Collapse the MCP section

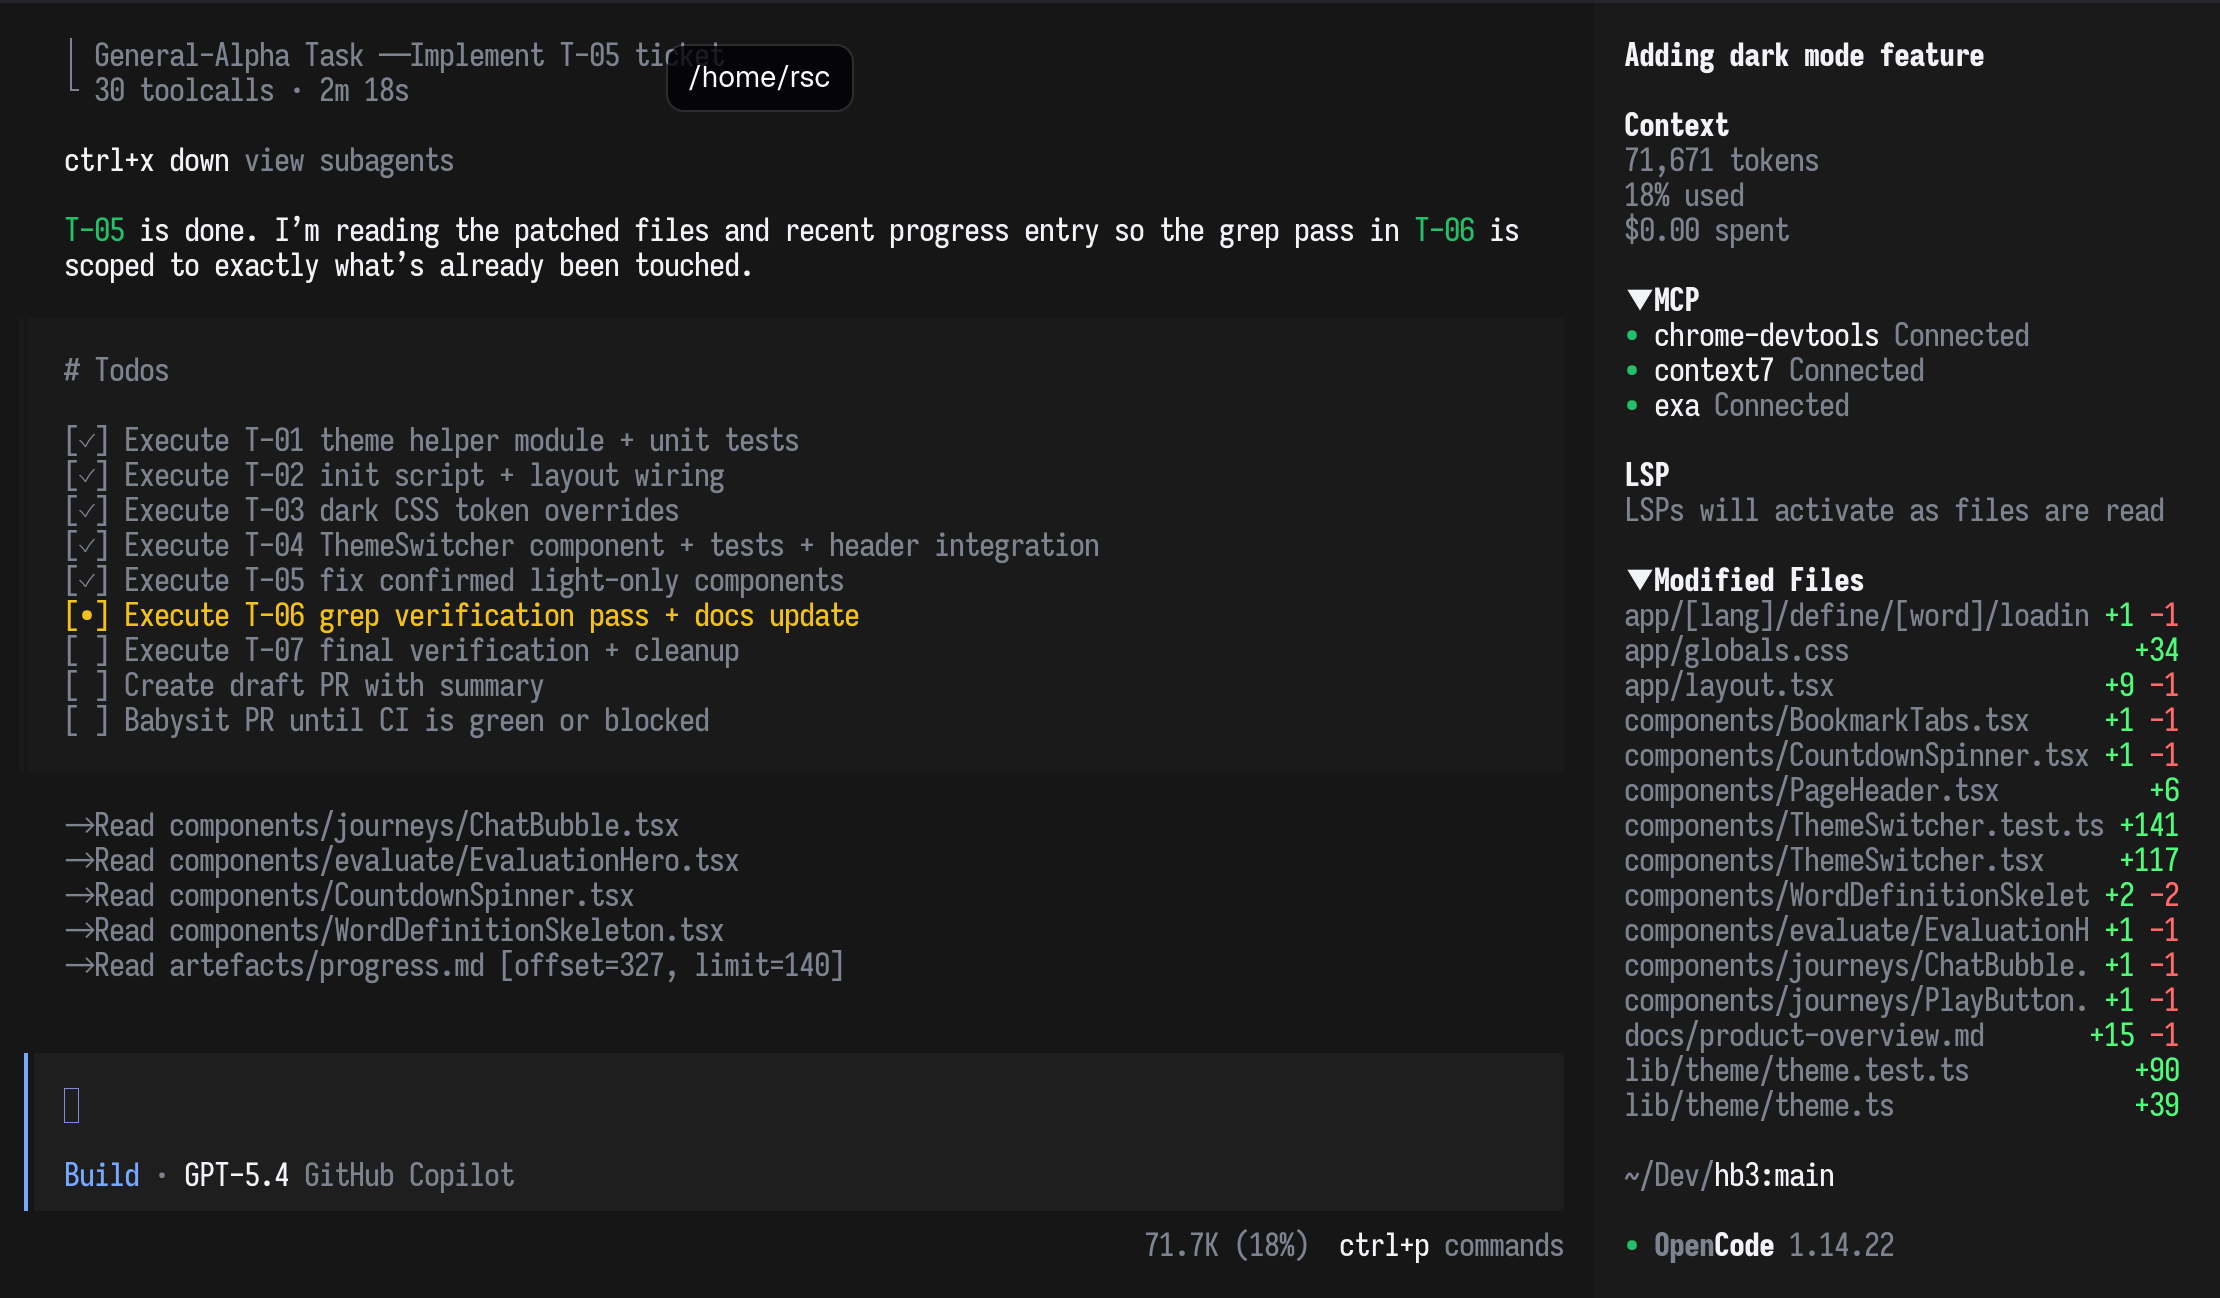coord(1637,299)
